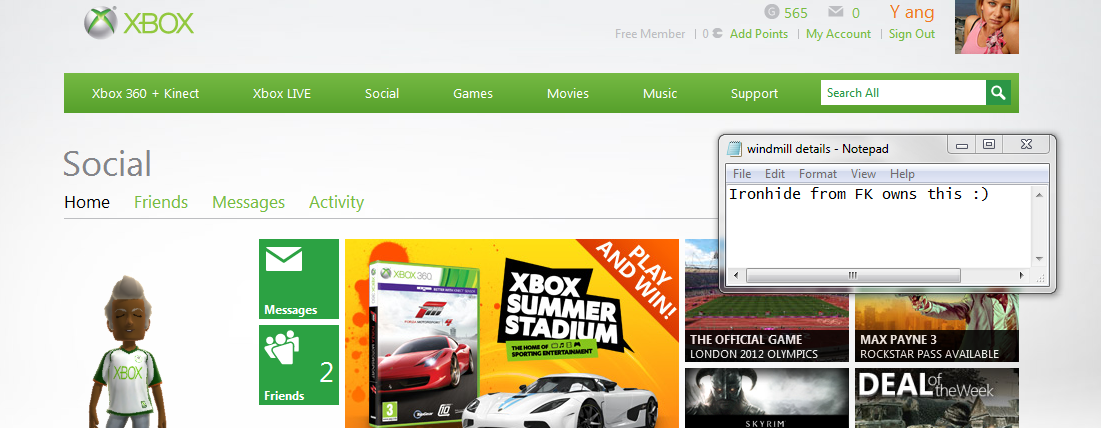This screenshot has width=1101, height=428.
Task: Open the Social nav menu
Action: pos(382,93)
